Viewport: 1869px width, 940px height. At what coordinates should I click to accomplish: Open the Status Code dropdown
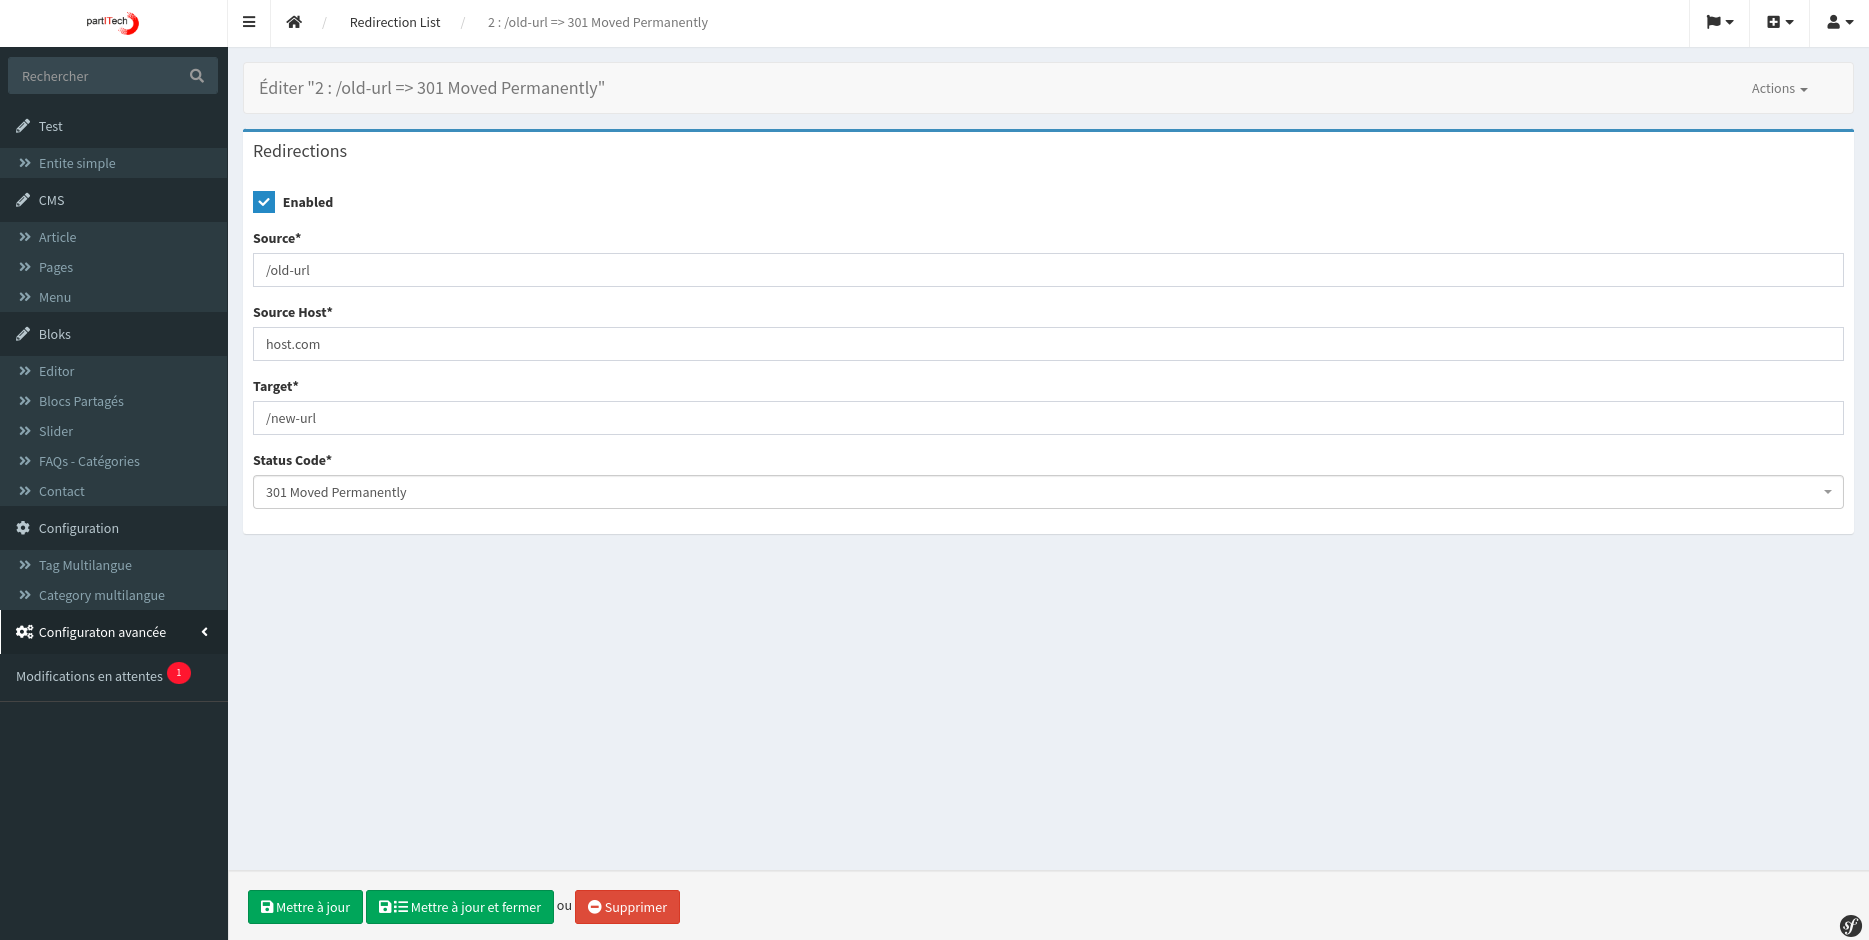[1828, 491]
